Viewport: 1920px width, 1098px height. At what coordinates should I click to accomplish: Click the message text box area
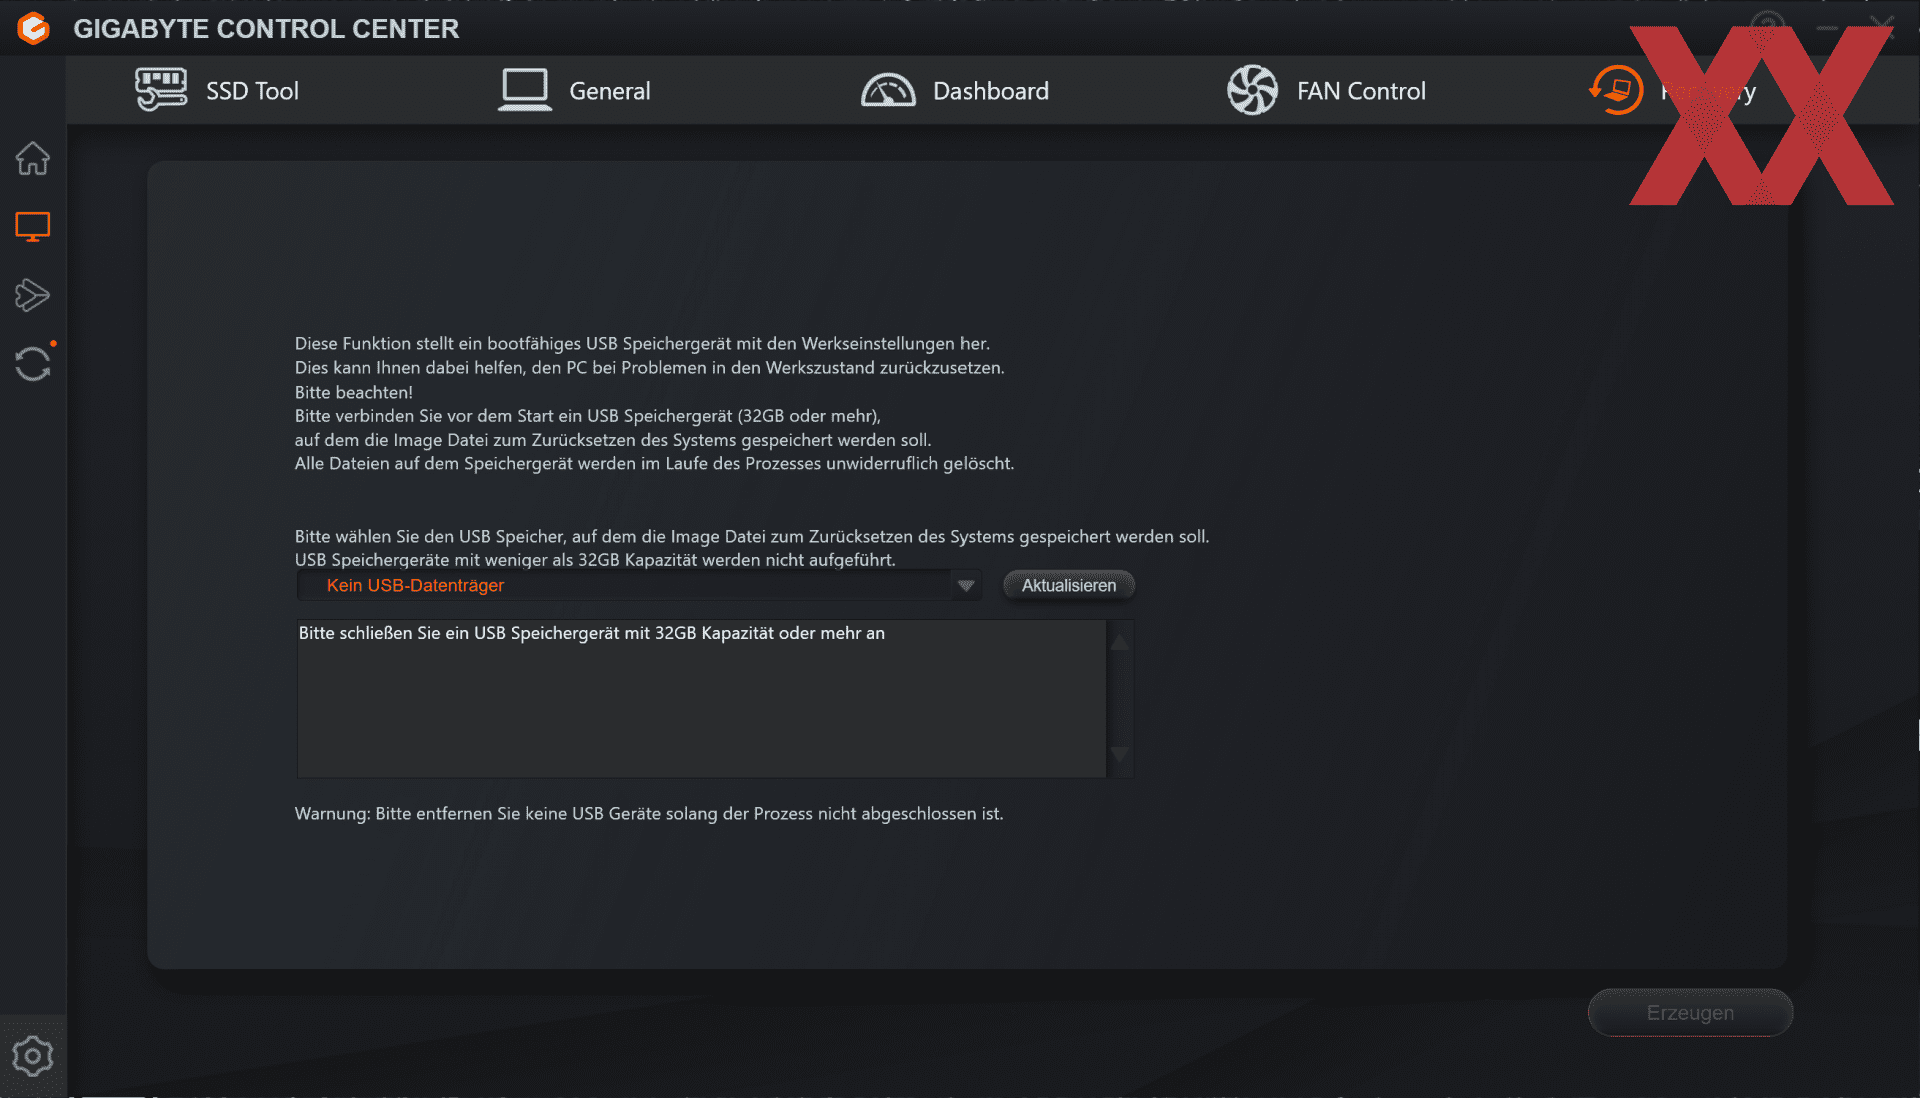702,698
